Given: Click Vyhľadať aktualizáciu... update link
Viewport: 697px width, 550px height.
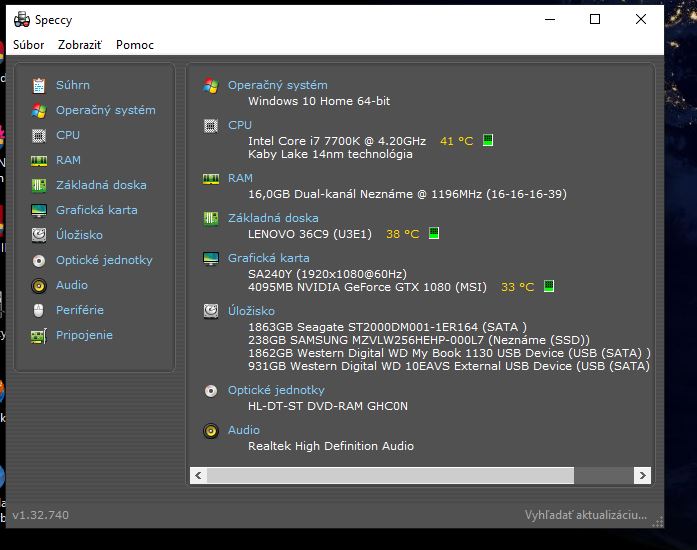Looking at the screenshot, I should pos(585,515).
